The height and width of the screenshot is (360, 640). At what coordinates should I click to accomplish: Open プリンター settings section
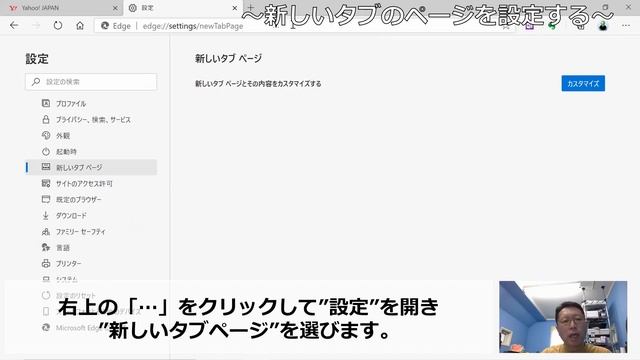[x=91, y=263]
